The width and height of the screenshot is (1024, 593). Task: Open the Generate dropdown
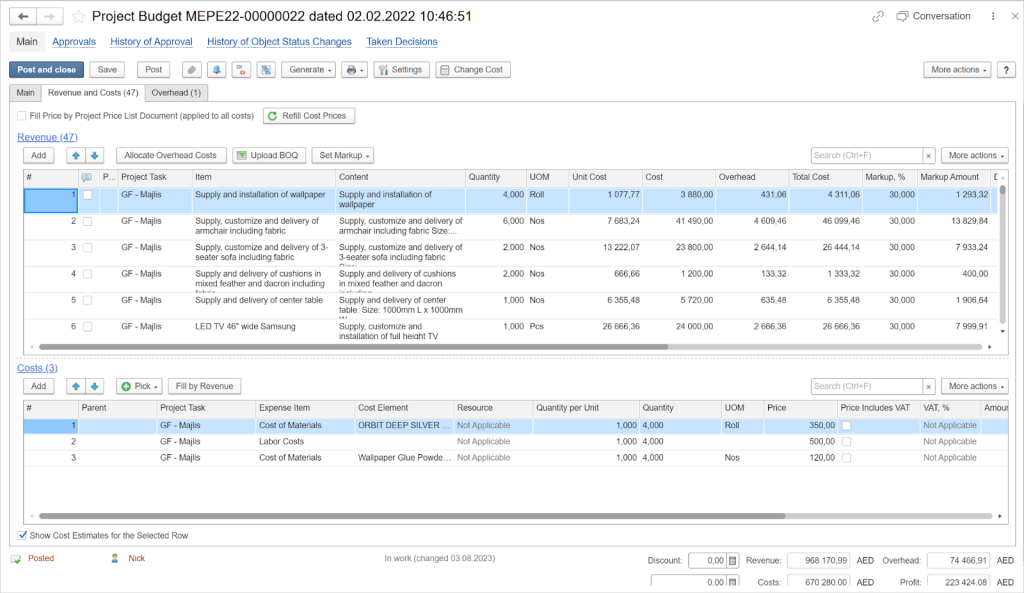click(308, 70)
